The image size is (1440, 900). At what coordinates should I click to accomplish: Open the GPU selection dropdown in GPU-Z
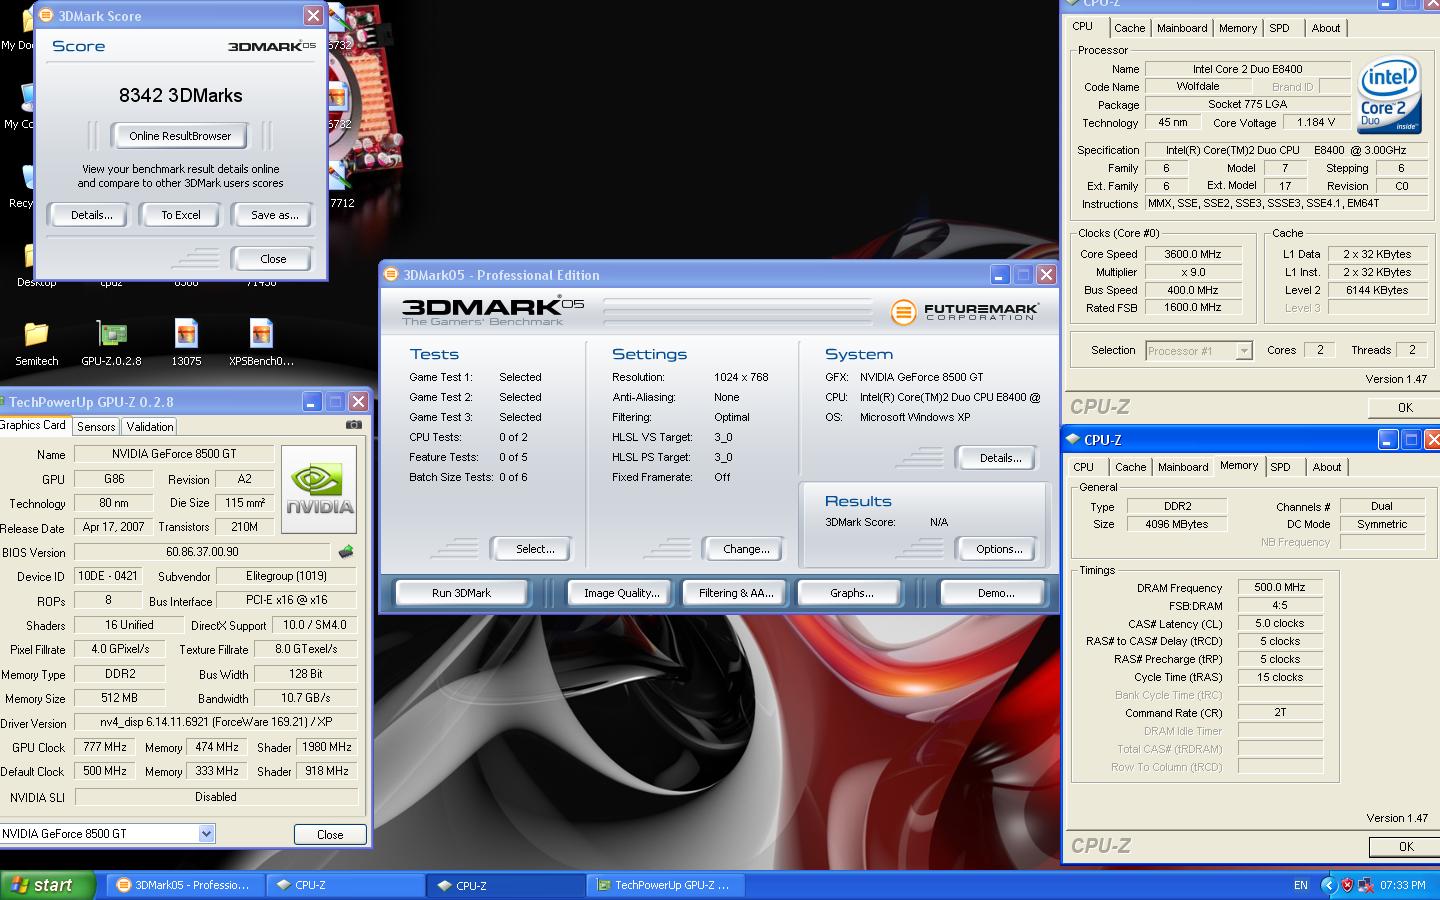[x=206, y=833]
